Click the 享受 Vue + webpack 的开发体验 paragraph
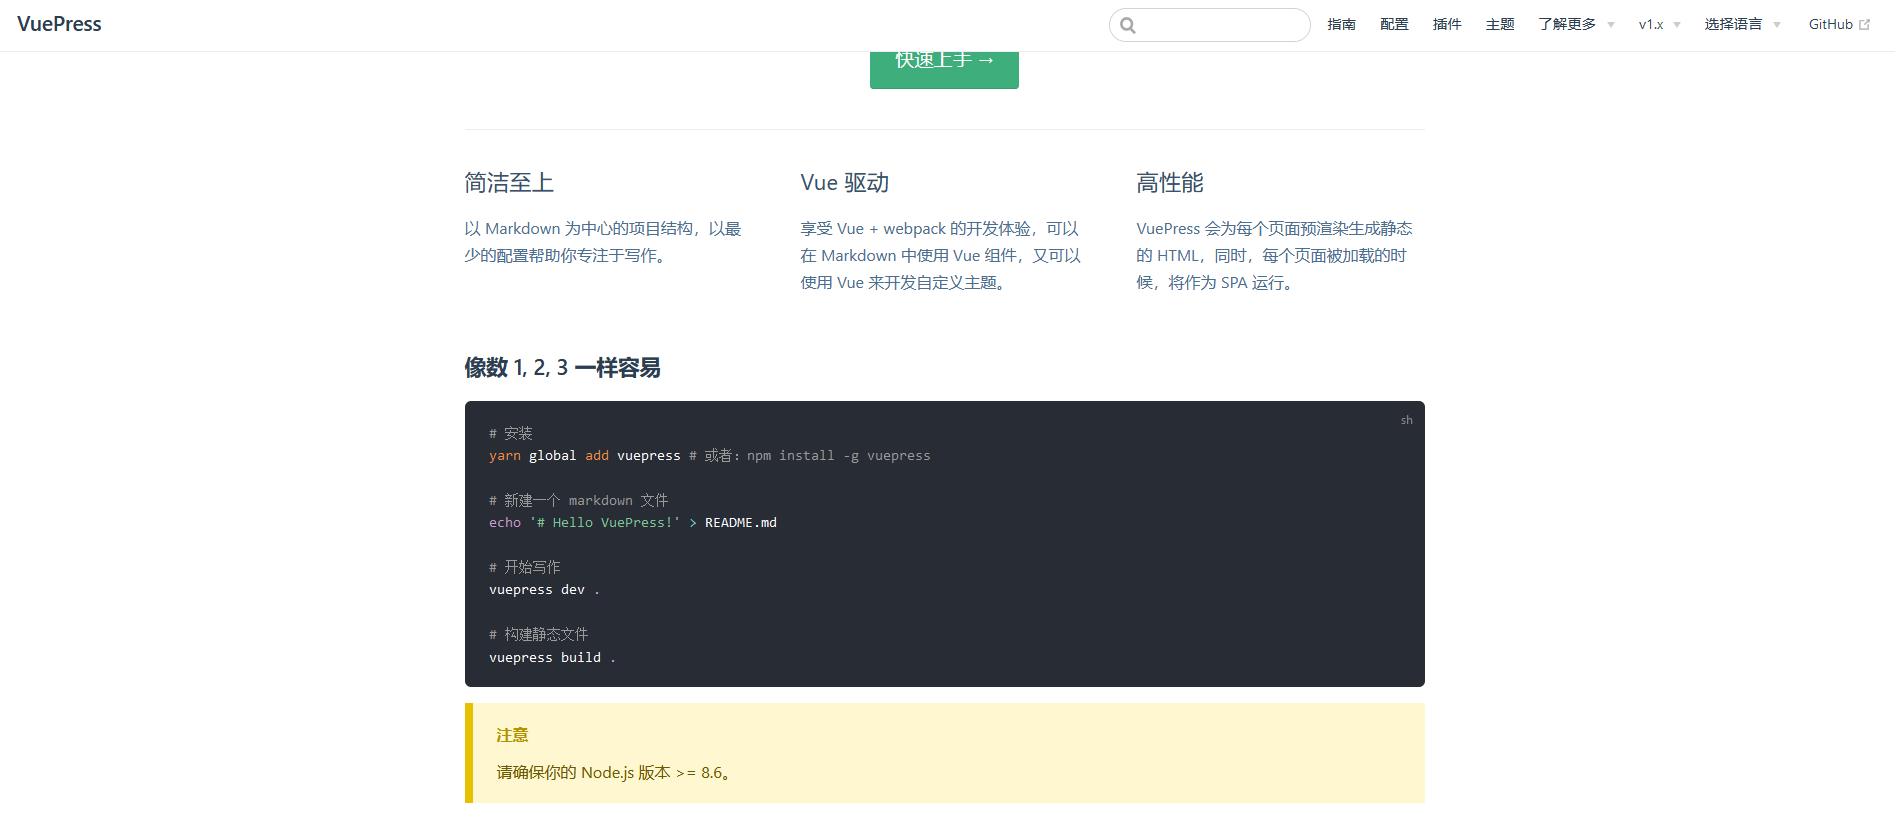The height and width of the screenshot is (819, 1895). (x=940, y=256)
